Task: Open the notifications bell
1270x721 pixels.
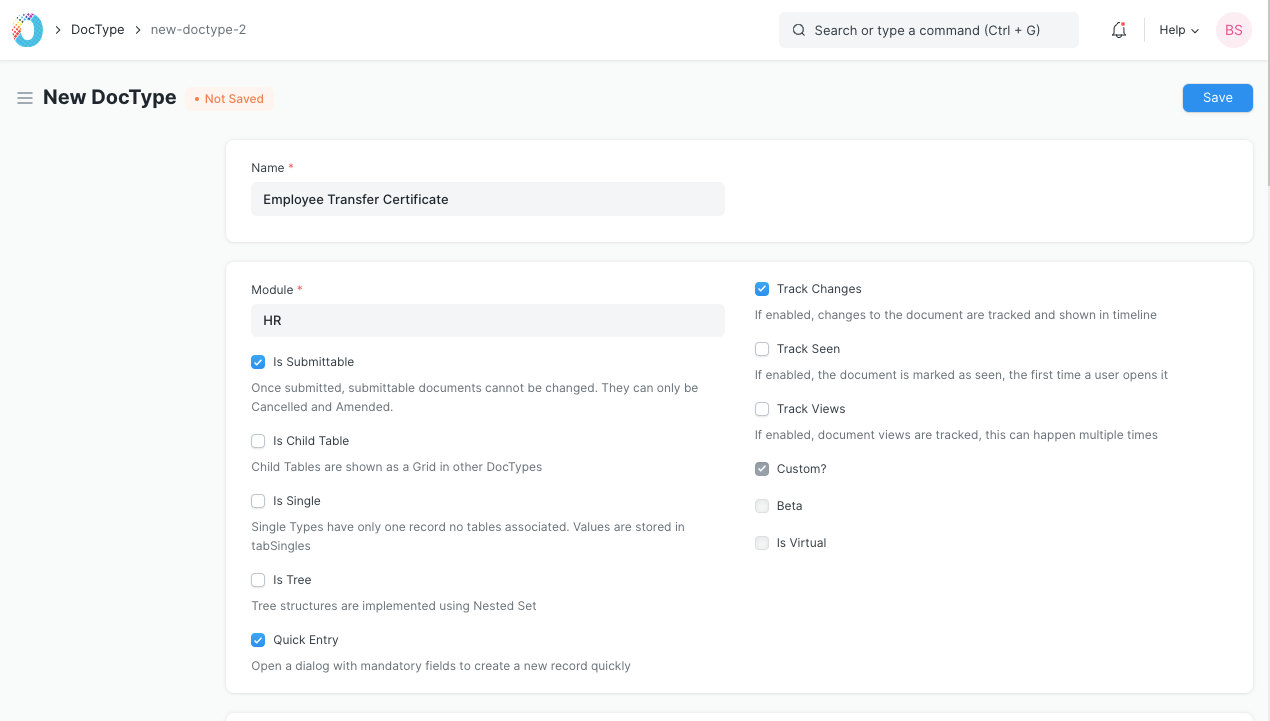Action: (1119, 30)
